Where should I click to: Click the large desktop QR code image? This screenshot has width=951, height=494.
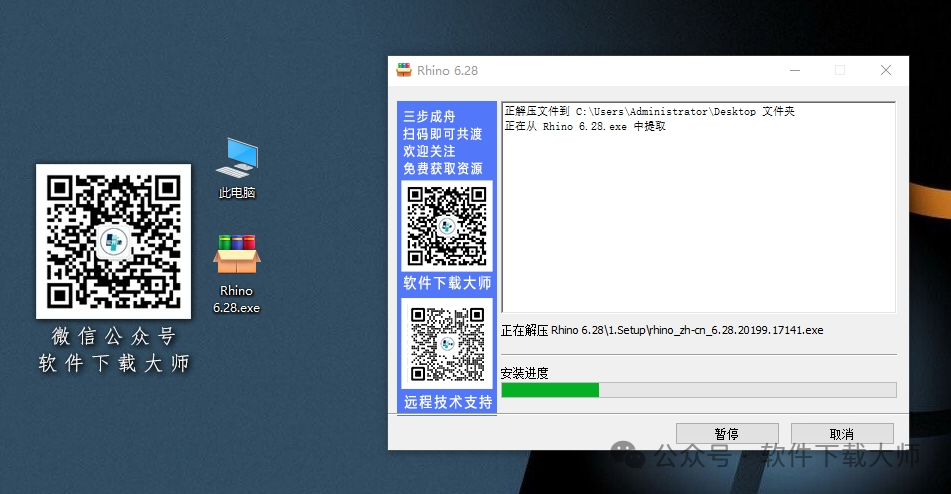tap(113, 241)
